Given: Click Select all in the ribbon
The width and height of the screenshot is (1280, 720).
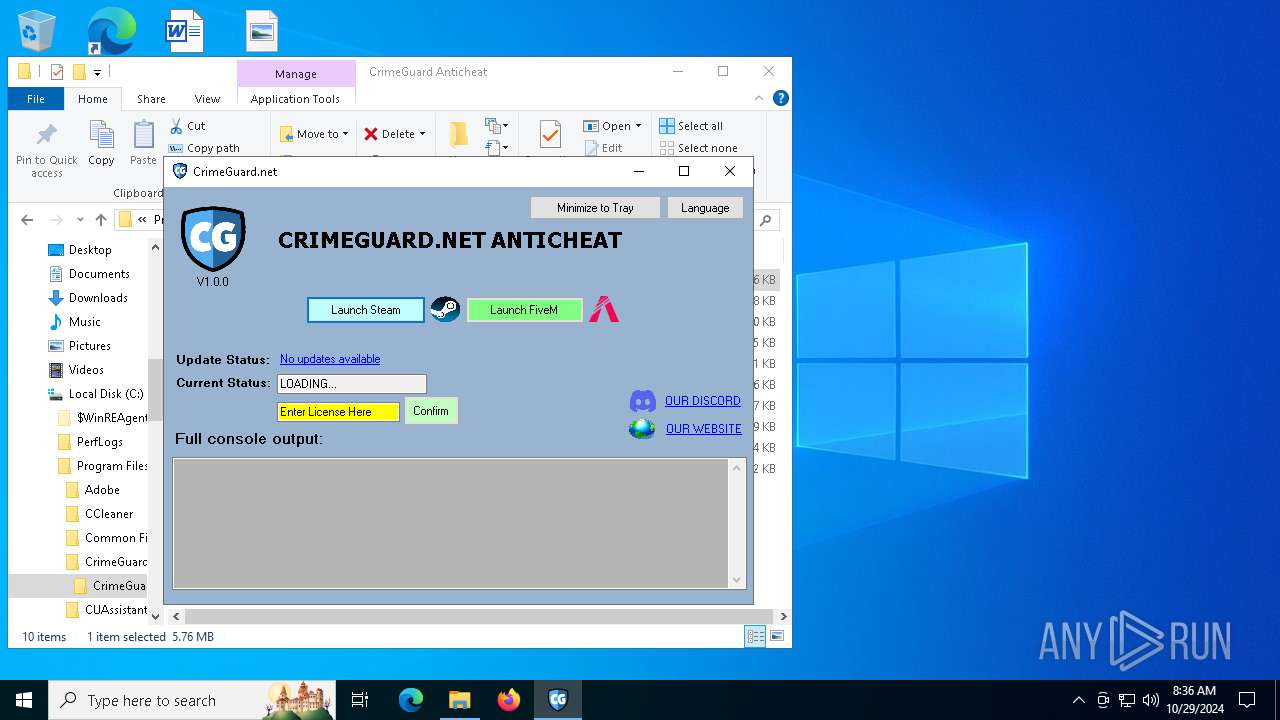Looking at the screenshot, I should point(691,126).
